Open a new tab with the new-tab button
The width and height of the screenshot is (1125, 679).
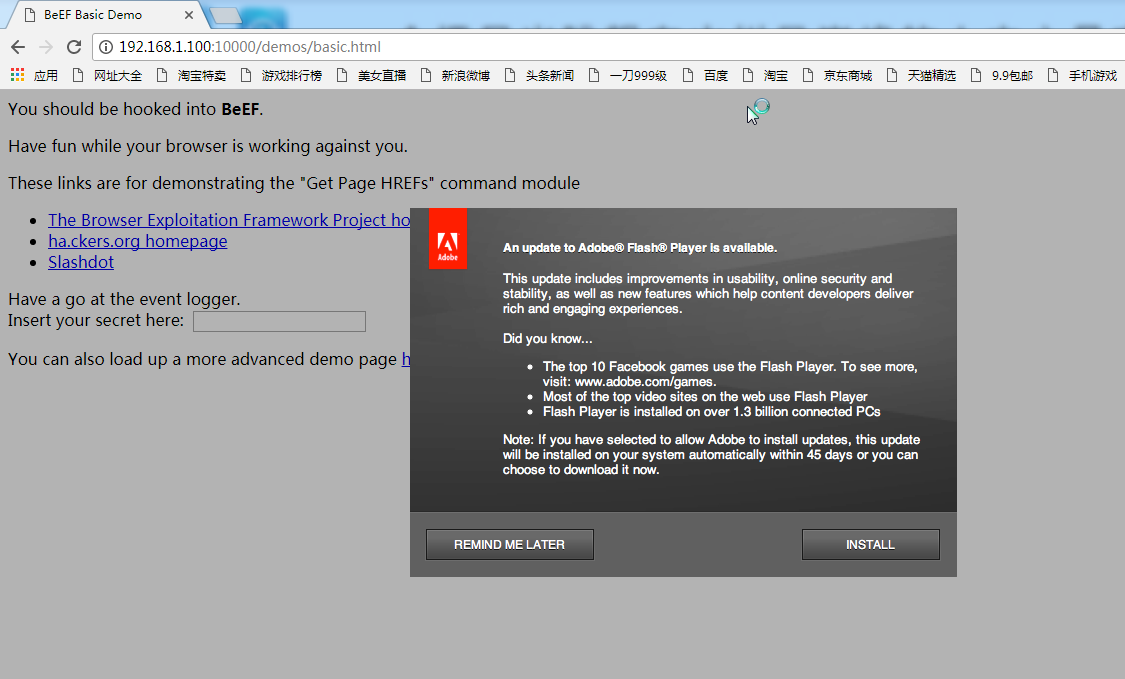225,15
